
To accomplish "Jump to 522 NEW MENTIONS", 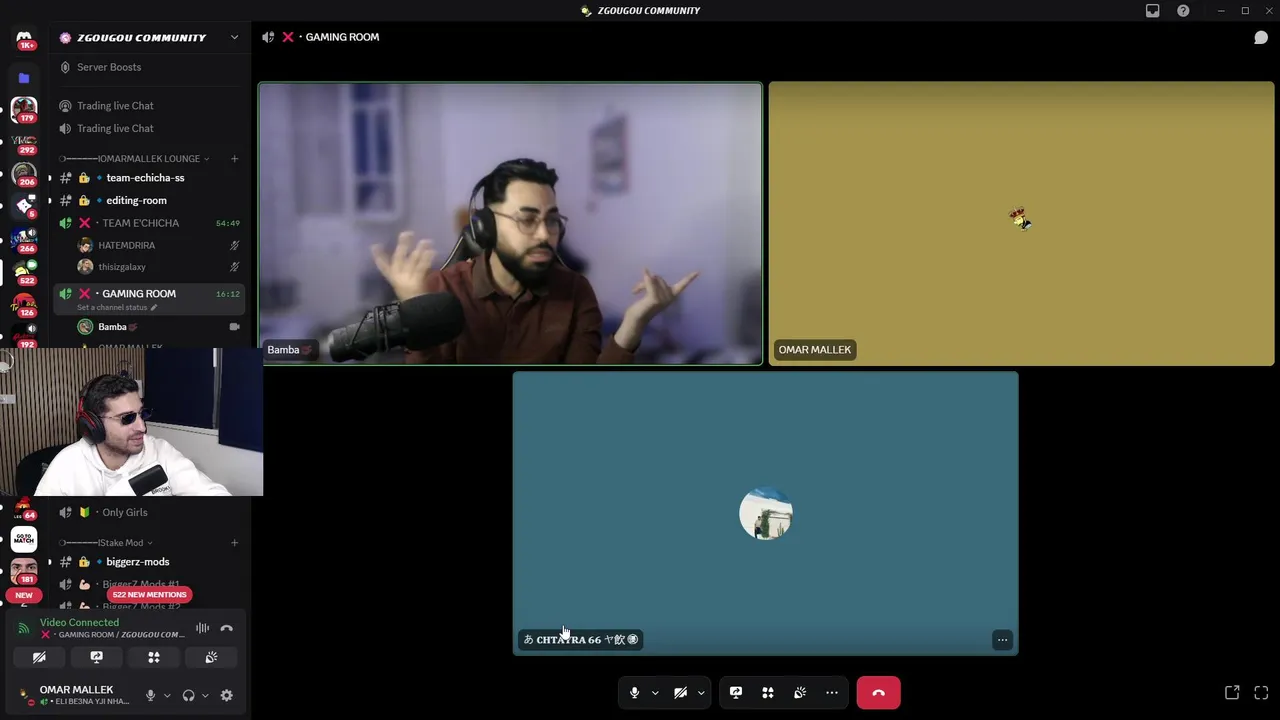I will pyautogui.click(x=149, y=594).
